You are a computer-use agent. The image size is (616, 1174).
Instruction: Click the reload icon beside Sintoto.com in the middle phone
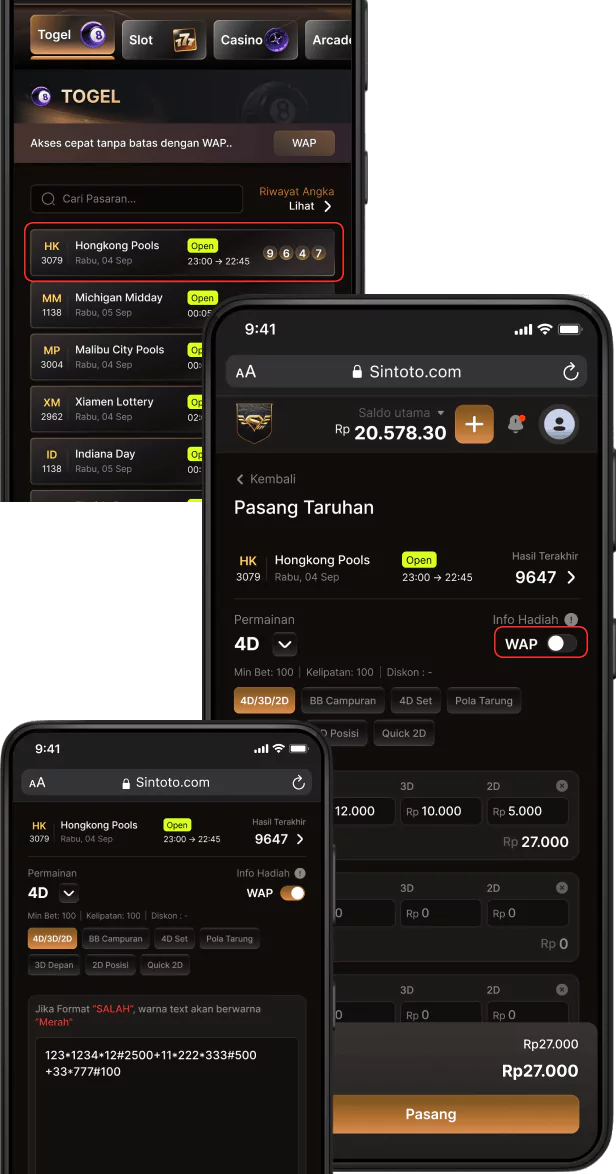click(x=570, y=372)
